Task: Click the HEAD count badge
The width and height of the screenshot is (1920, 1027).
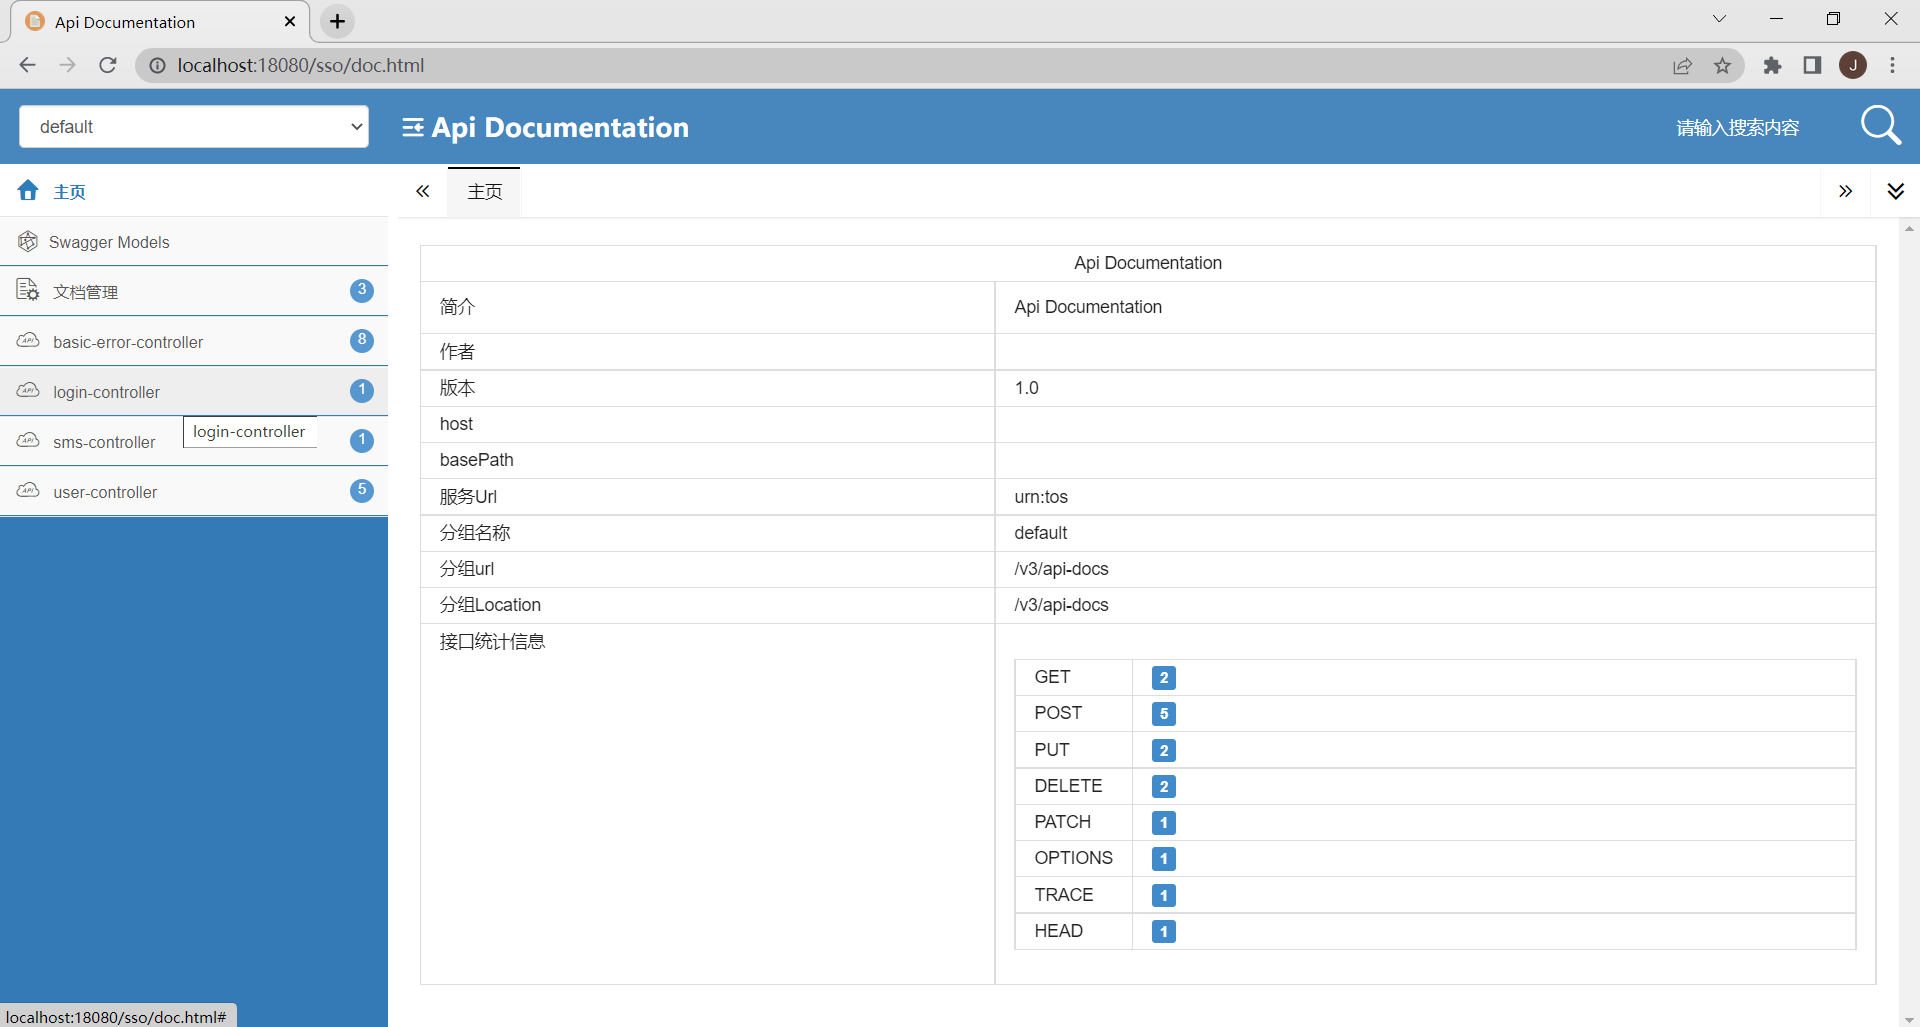Action: (x=1163, y=931)
